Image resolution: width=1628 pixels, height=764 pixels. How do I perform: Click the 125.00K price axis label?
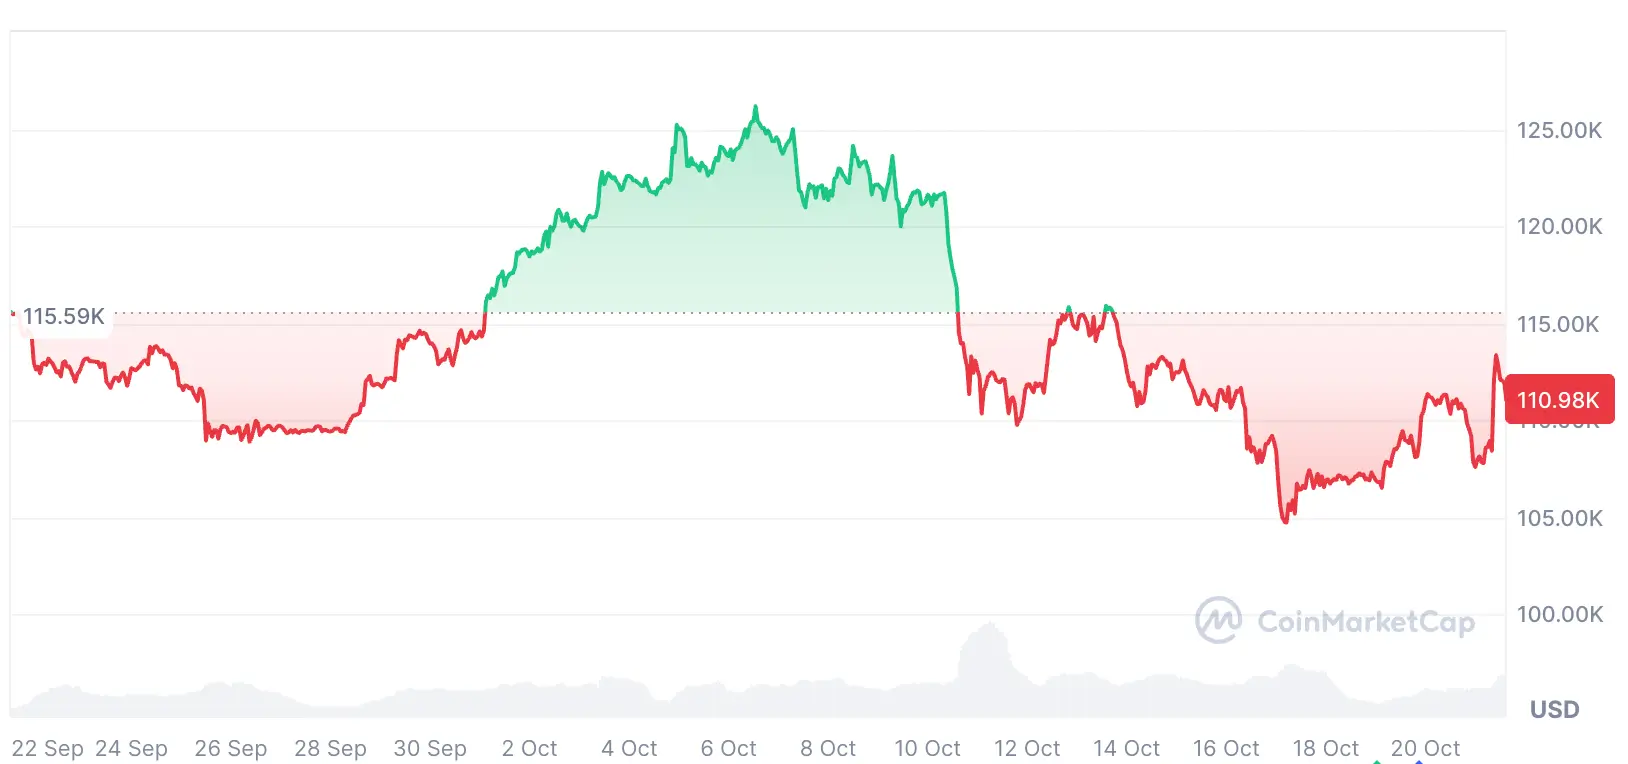point(1558,130)
